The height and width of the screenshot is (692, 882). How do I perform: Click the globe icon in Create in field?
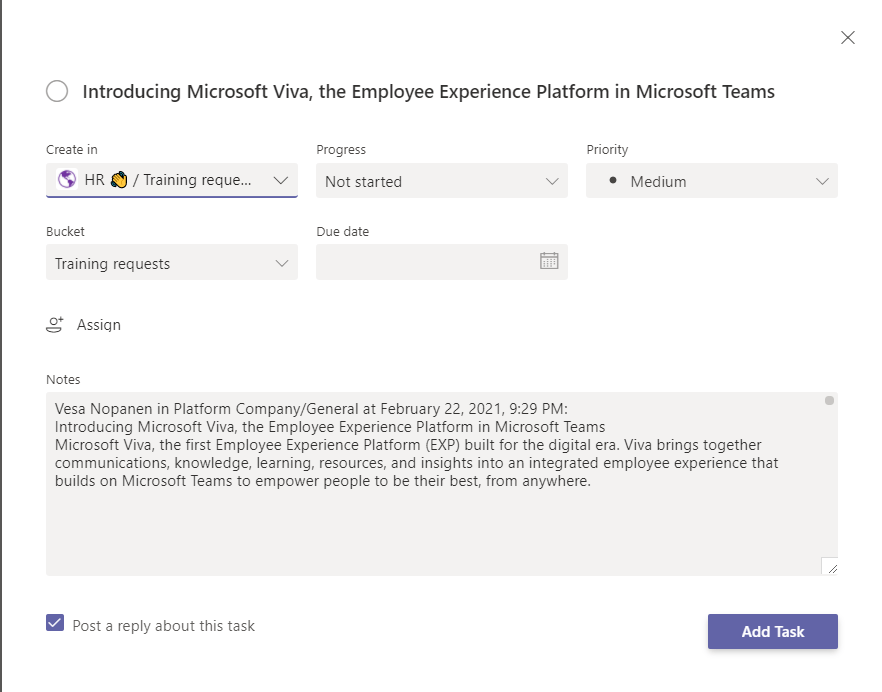coord(67,180)
